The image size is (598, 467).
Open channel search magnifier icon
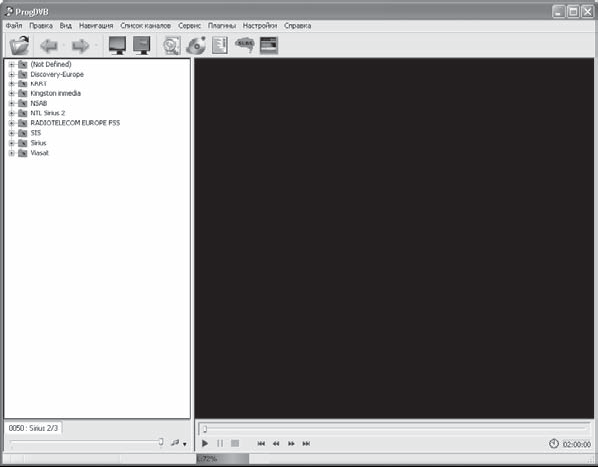(172, 45)
